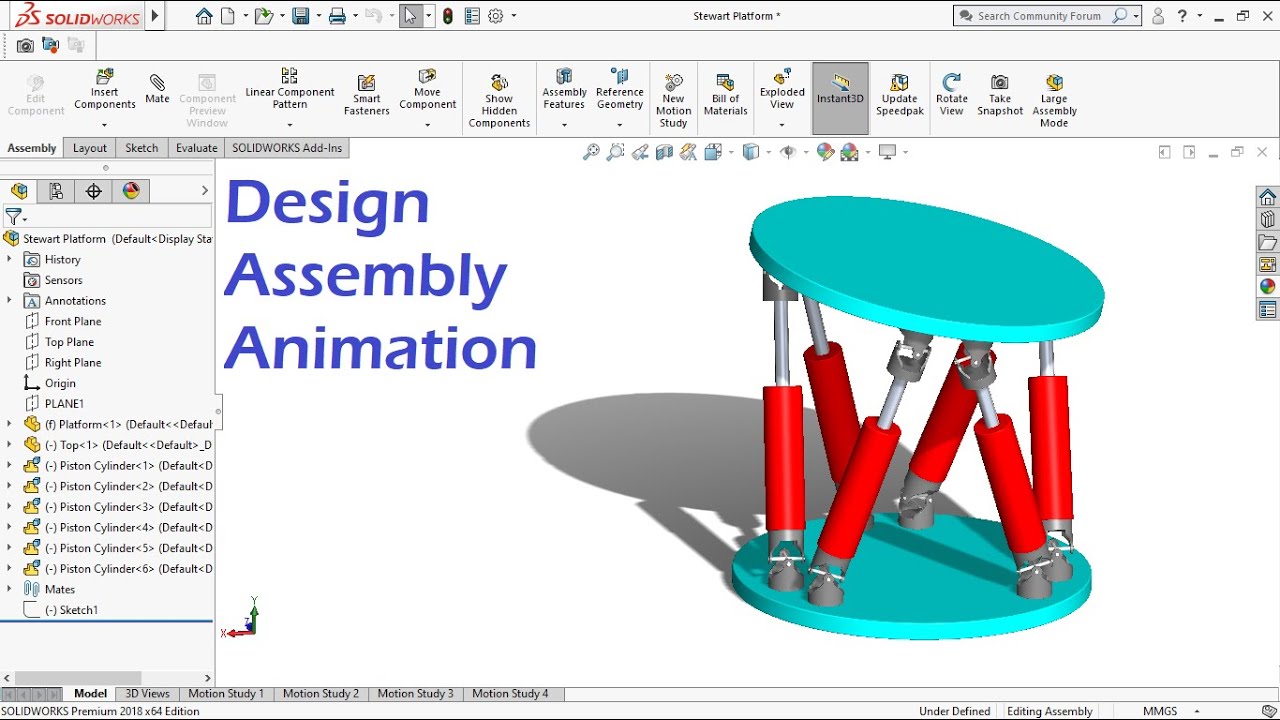
Task: Open the PropertyManager tab icon
Action: coord(56,191)
